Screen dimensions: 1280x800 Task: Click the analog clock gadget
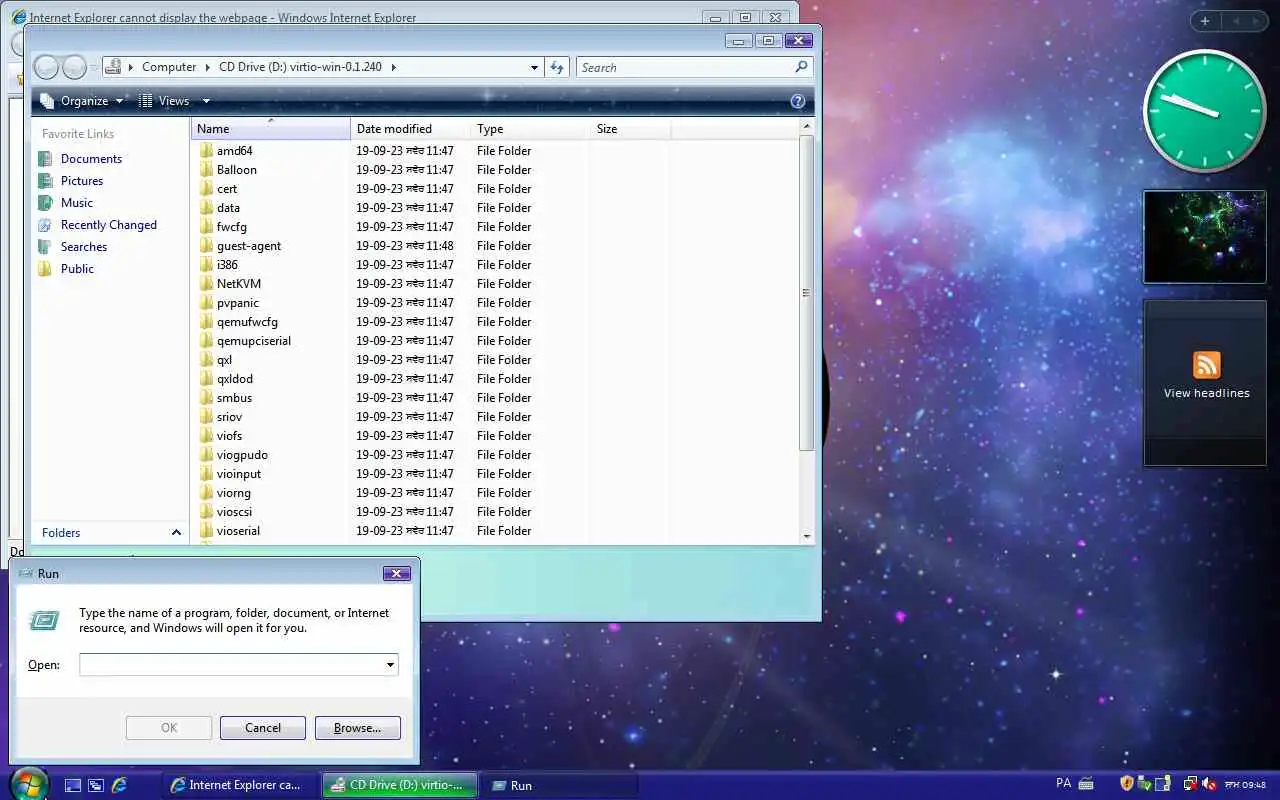point(1204,111)
